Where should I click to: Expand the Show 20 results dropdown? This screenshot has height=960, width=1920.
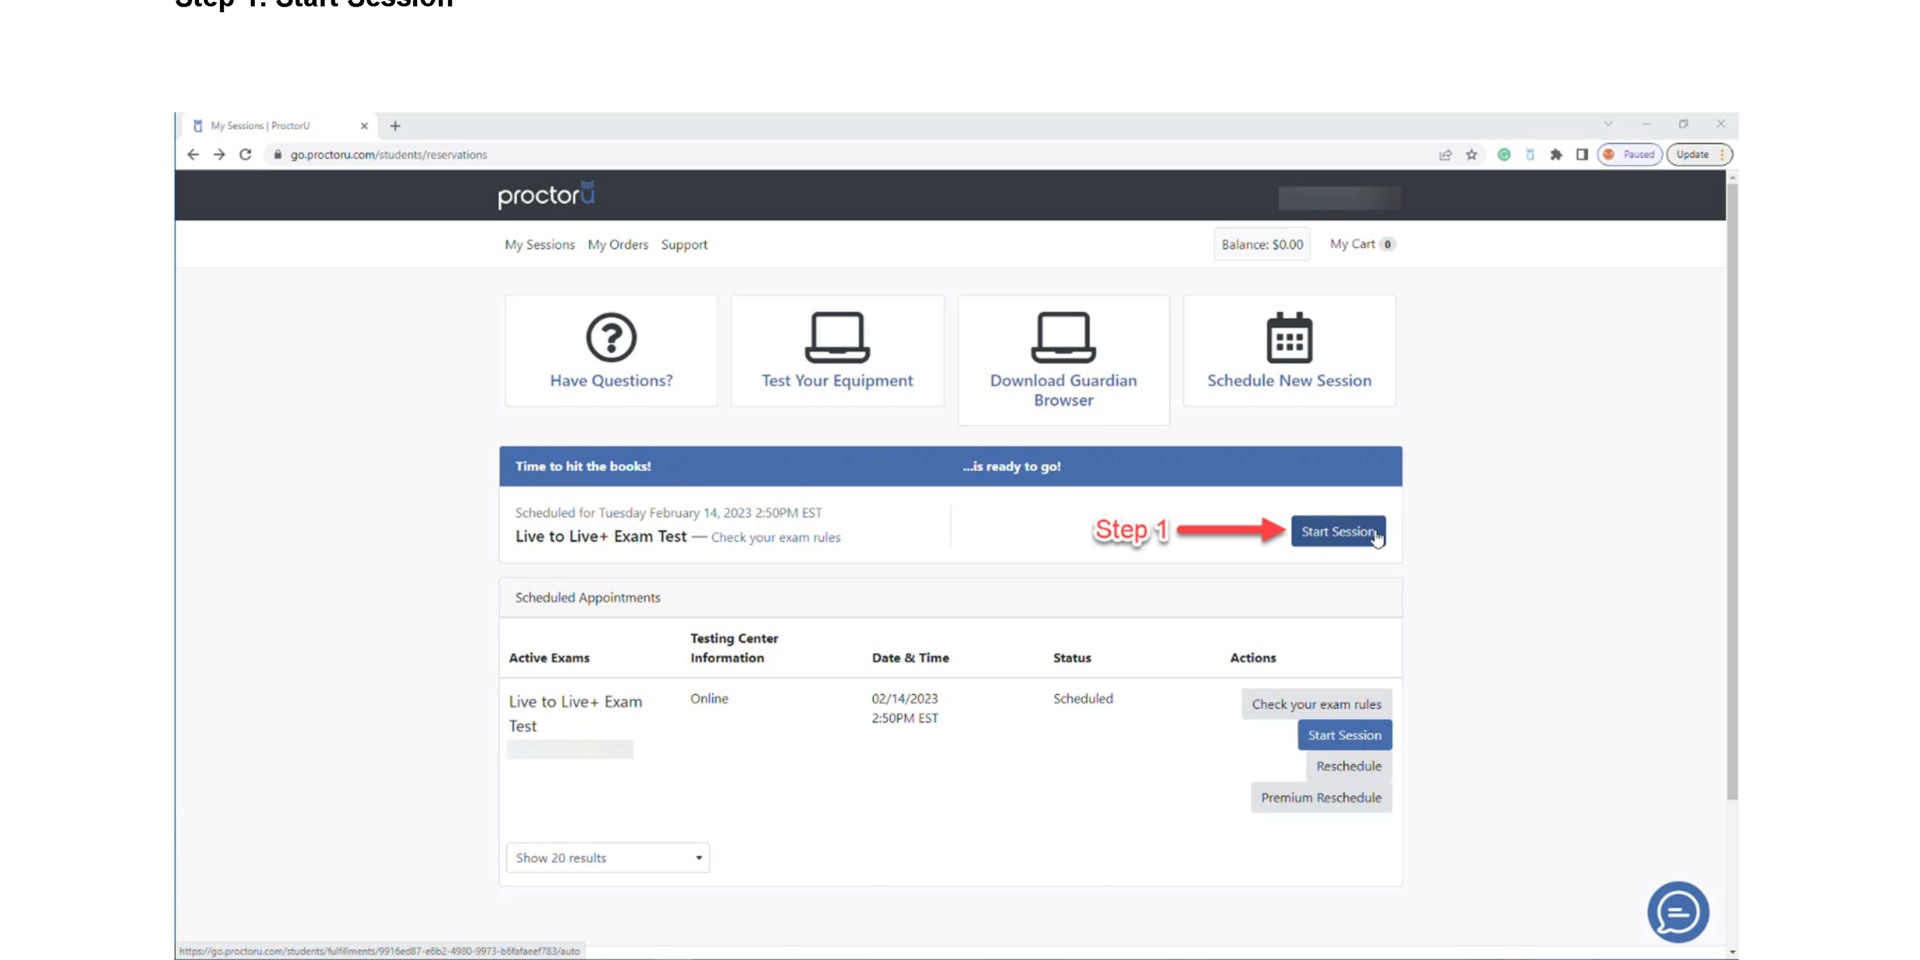[x=608, y=858]
